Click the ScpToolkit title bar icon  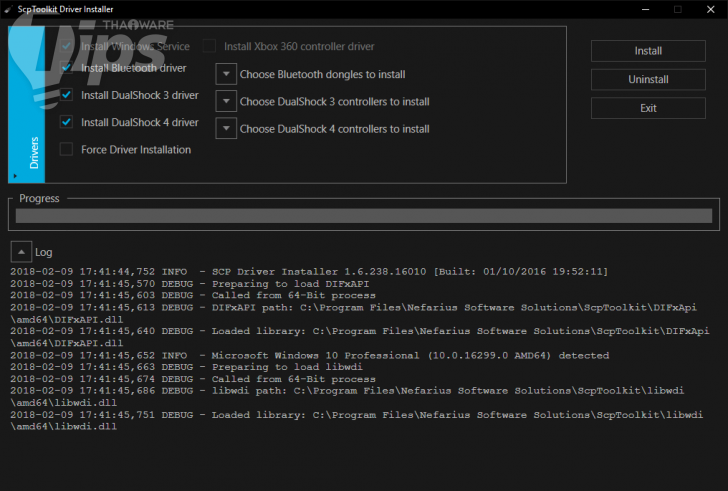tap(8, 9)
